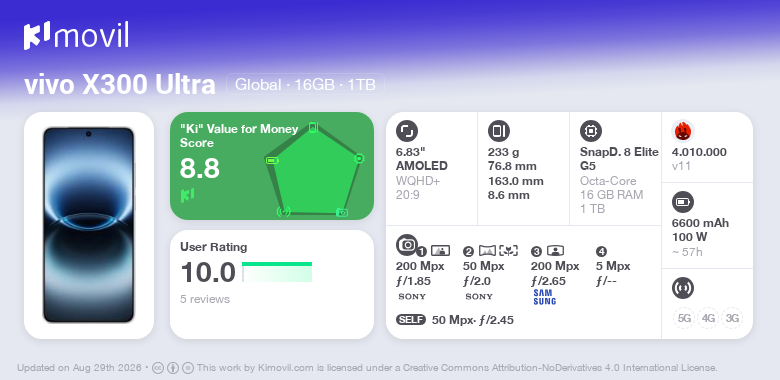The image size is (780, 380).
Task: Click the Ki value score pentagon chart
Action: pos(313,170)
